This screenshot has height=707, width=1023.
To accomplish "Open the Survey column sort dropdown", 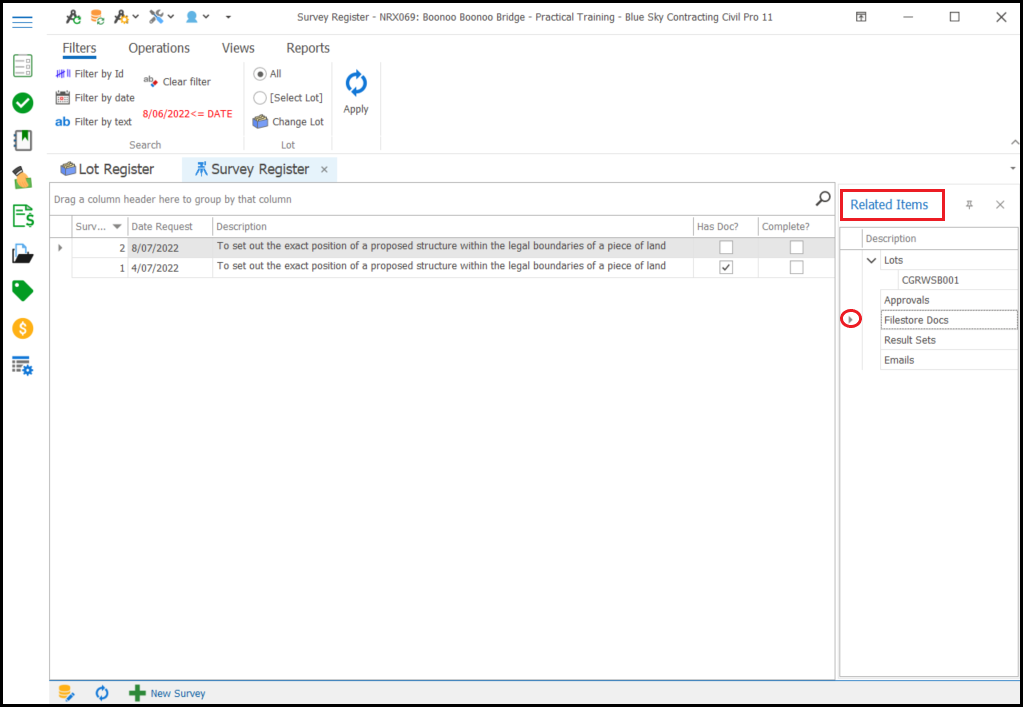I will [117, 227].
